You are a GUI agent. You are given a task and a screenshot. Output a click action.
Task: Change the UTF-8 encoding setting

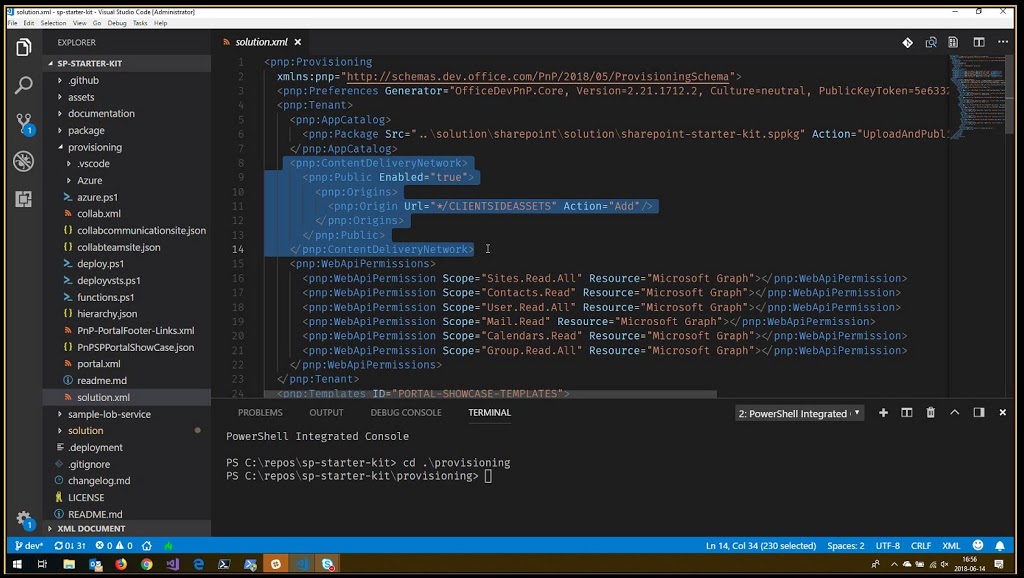pyautogui.click(x=888, y=546)
